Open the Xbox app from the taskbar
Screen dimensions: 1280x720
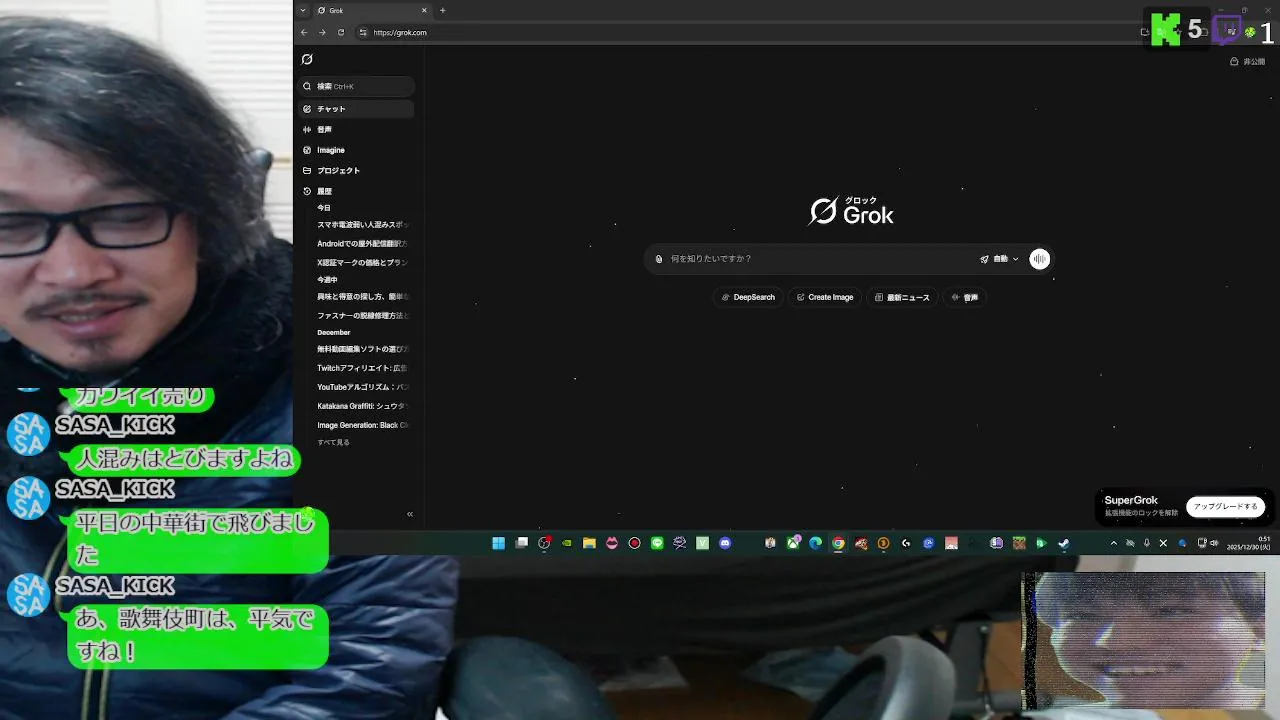point(793,543)
